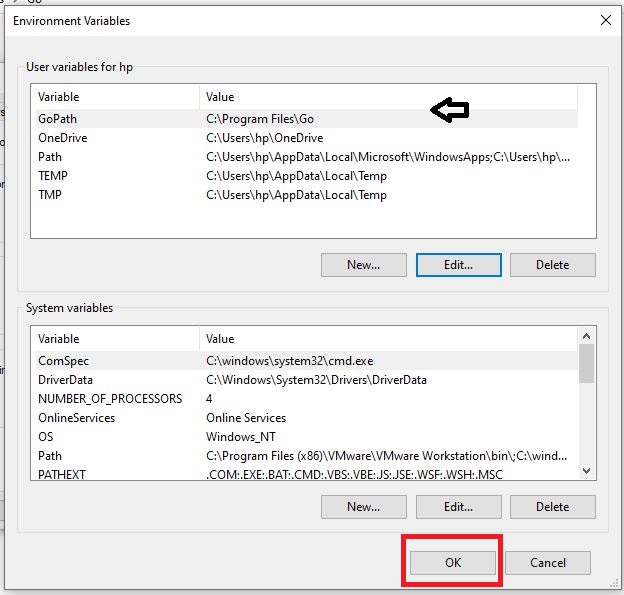Create a new user variable for hp
This screenshot has width=624, height=595.
[364, 265]
